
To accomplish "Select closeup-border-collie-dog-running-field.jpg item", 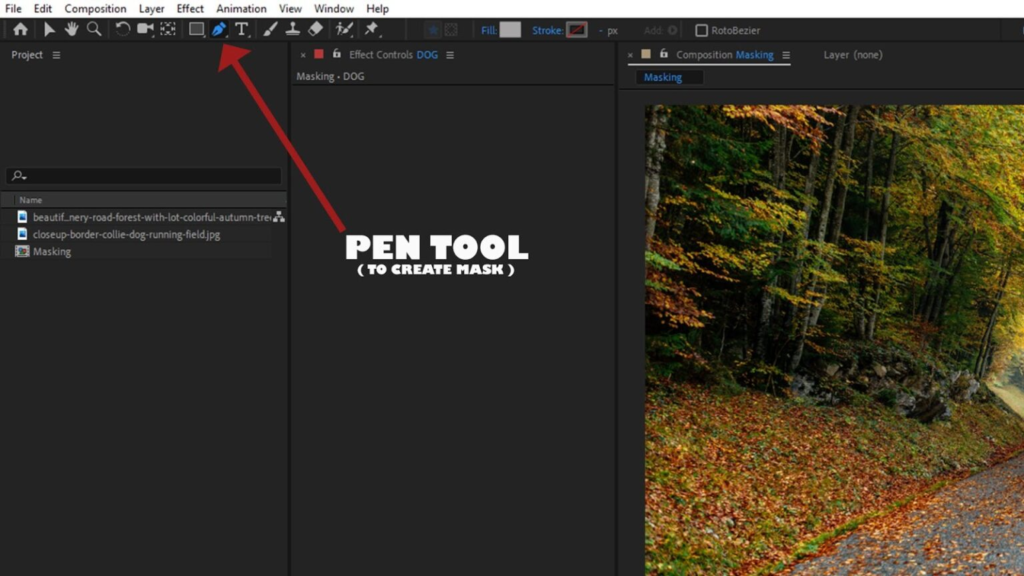I will 126,234.
